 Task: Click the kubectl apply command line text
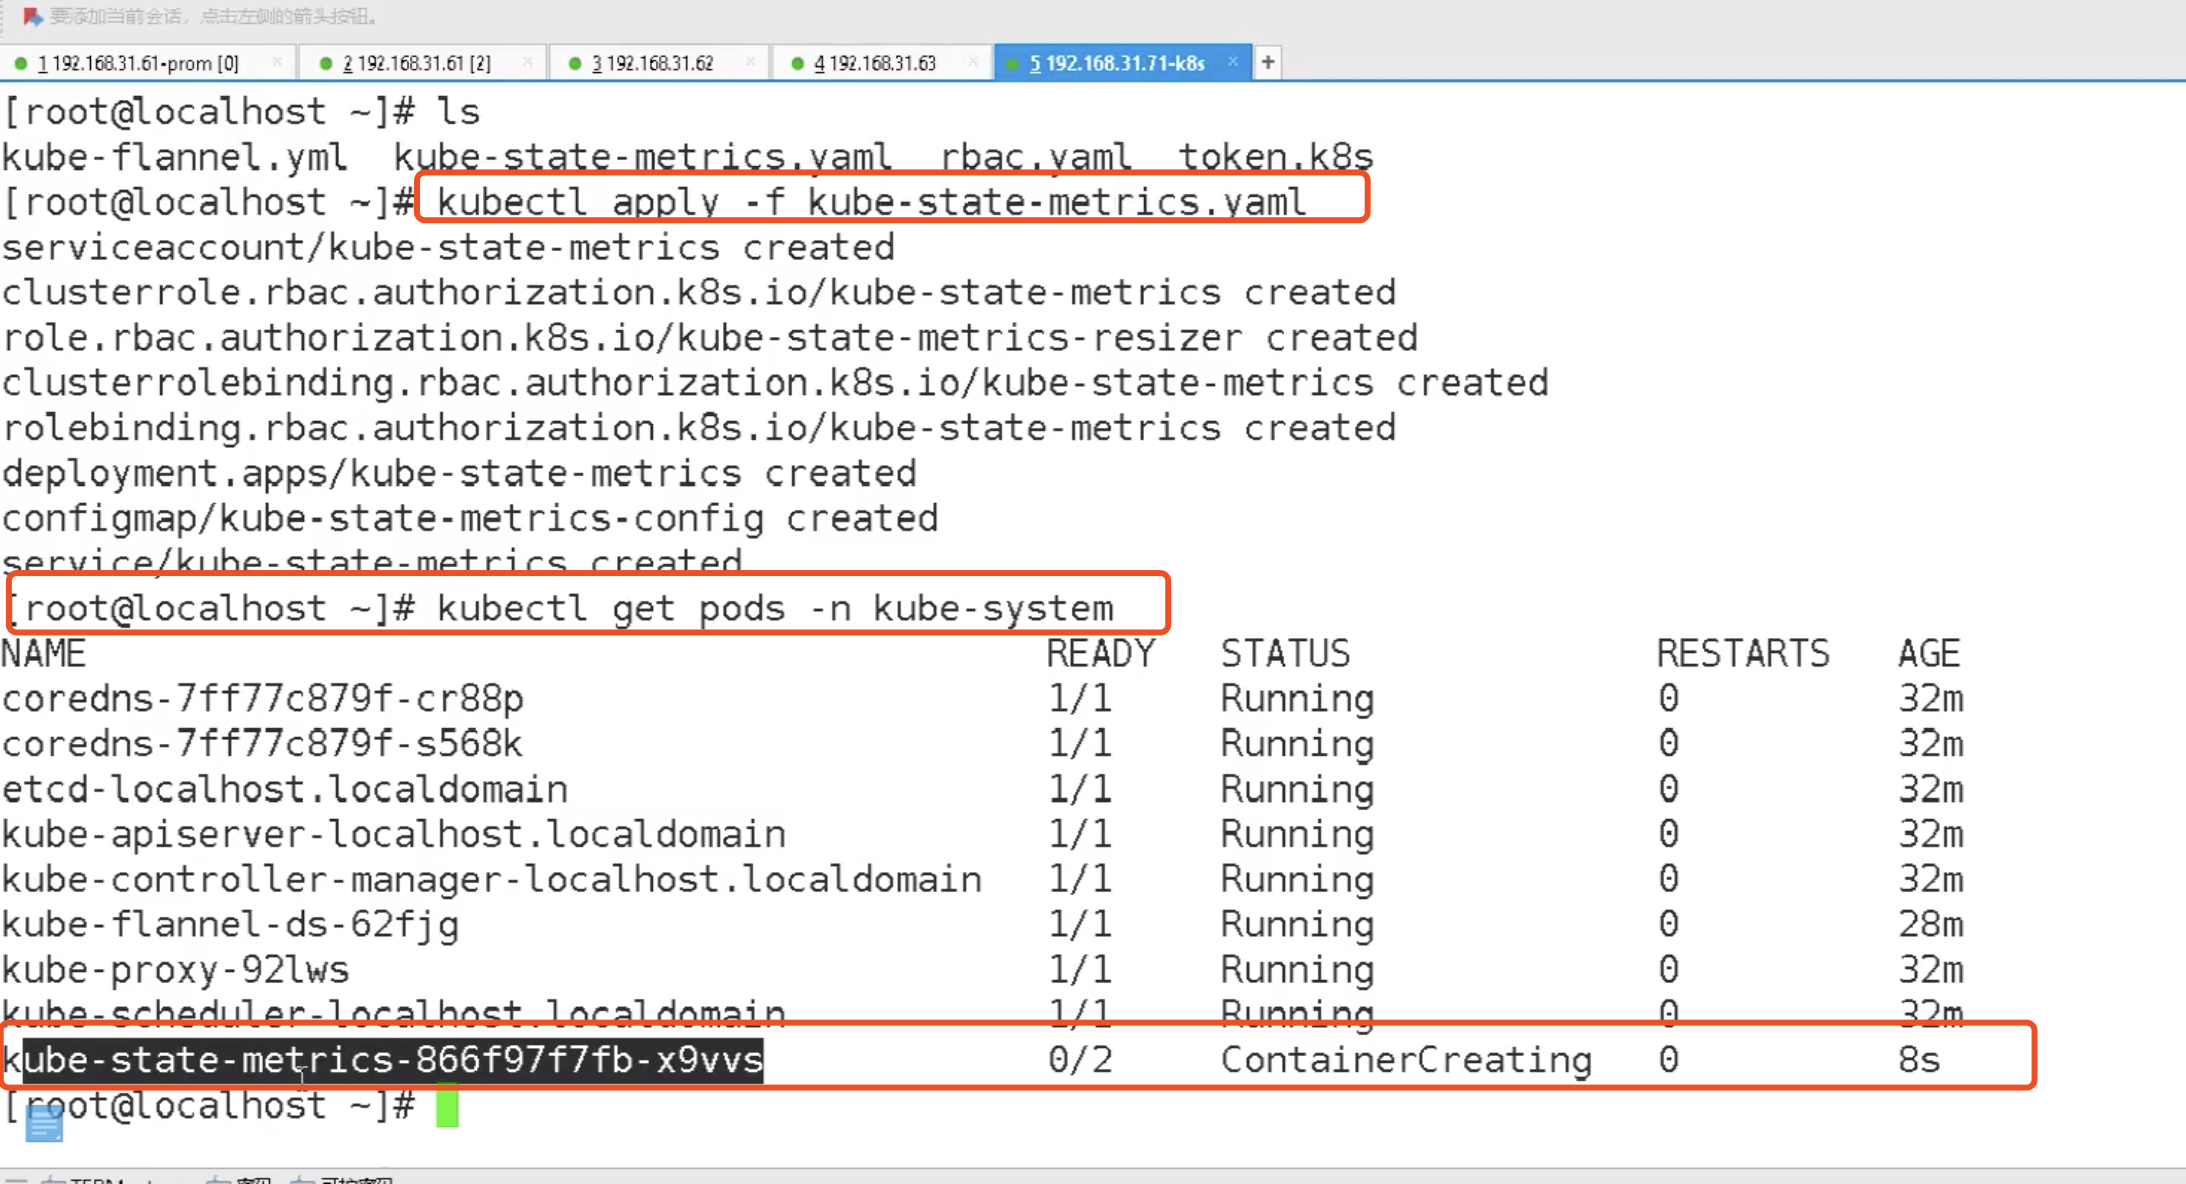[x=870, y=202]
